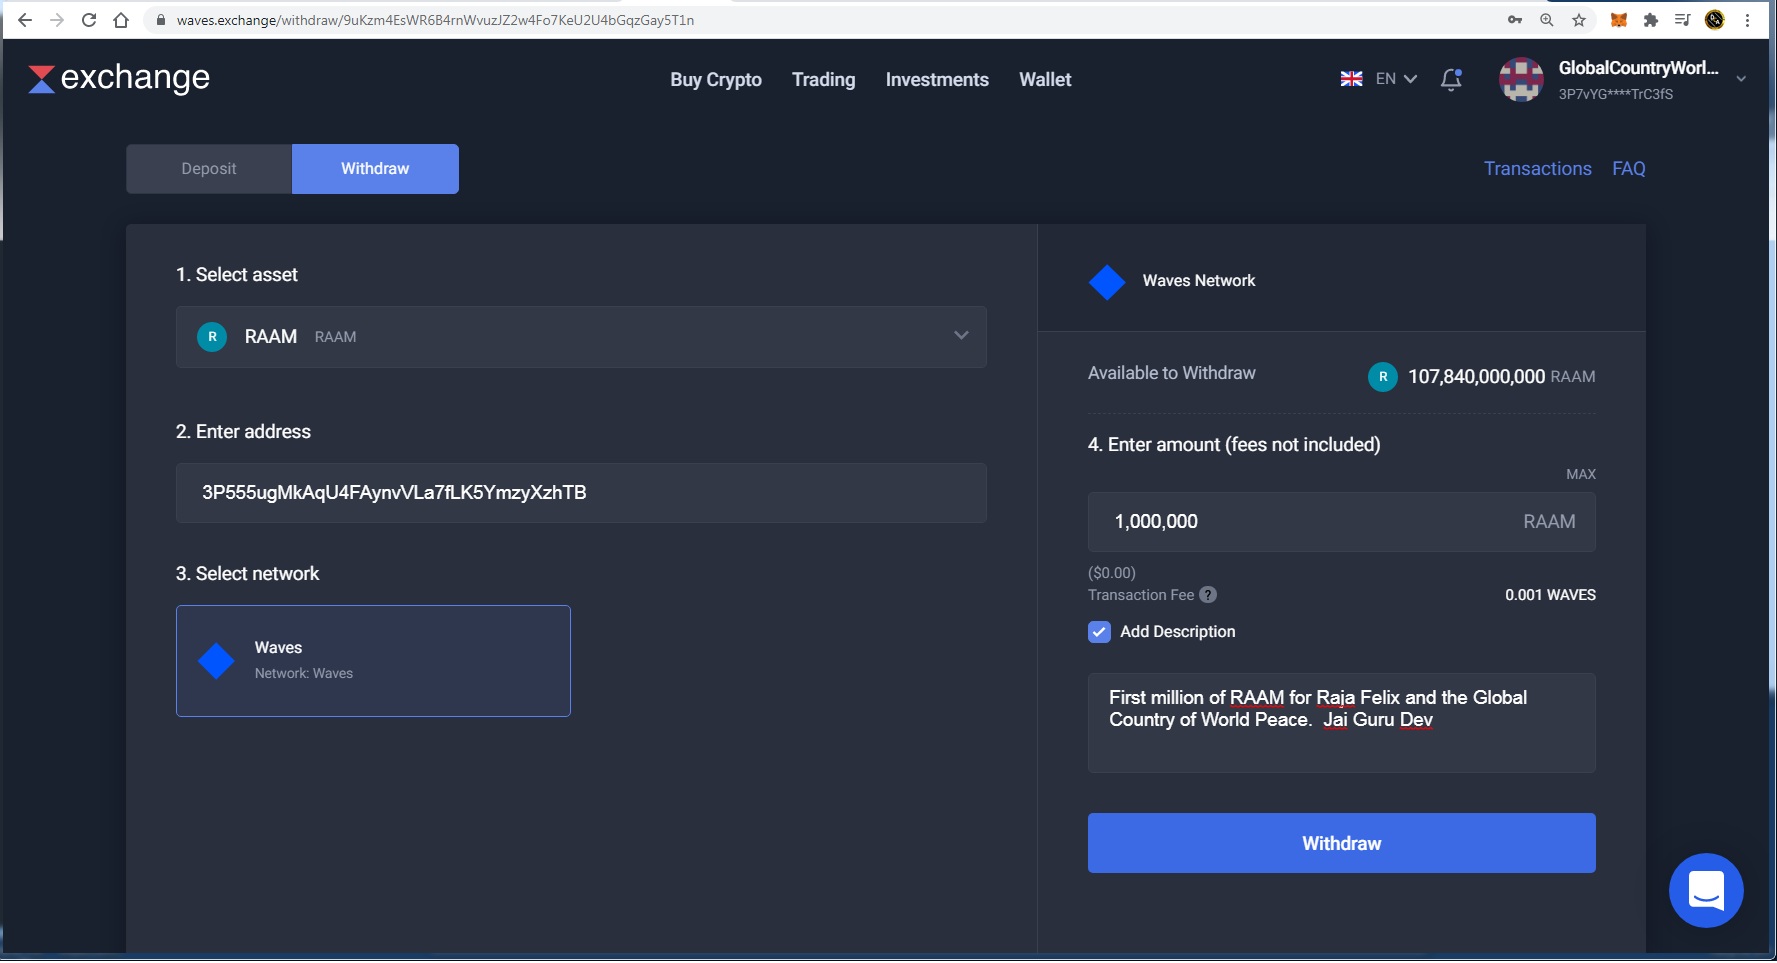Open the Wallet menu
1777x963 pixels.
[1045, 80]
